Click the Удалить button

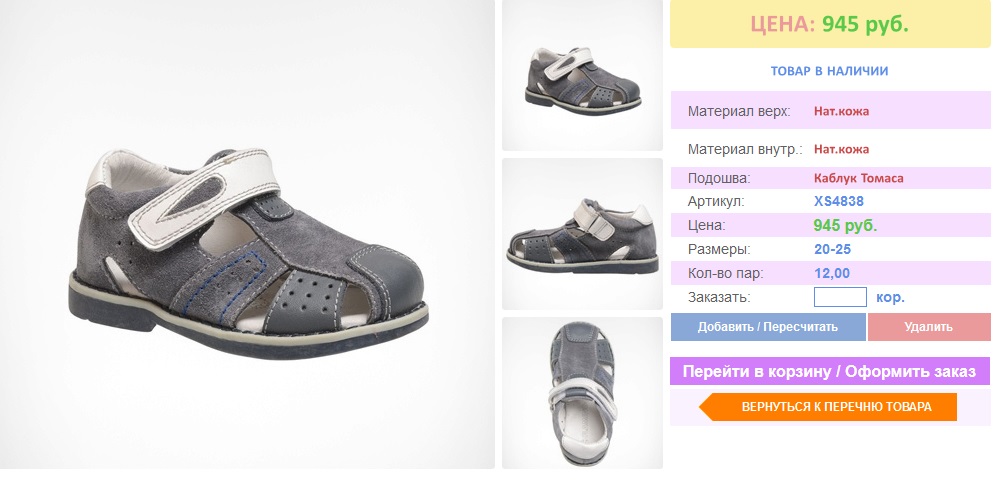coord(928,327)
